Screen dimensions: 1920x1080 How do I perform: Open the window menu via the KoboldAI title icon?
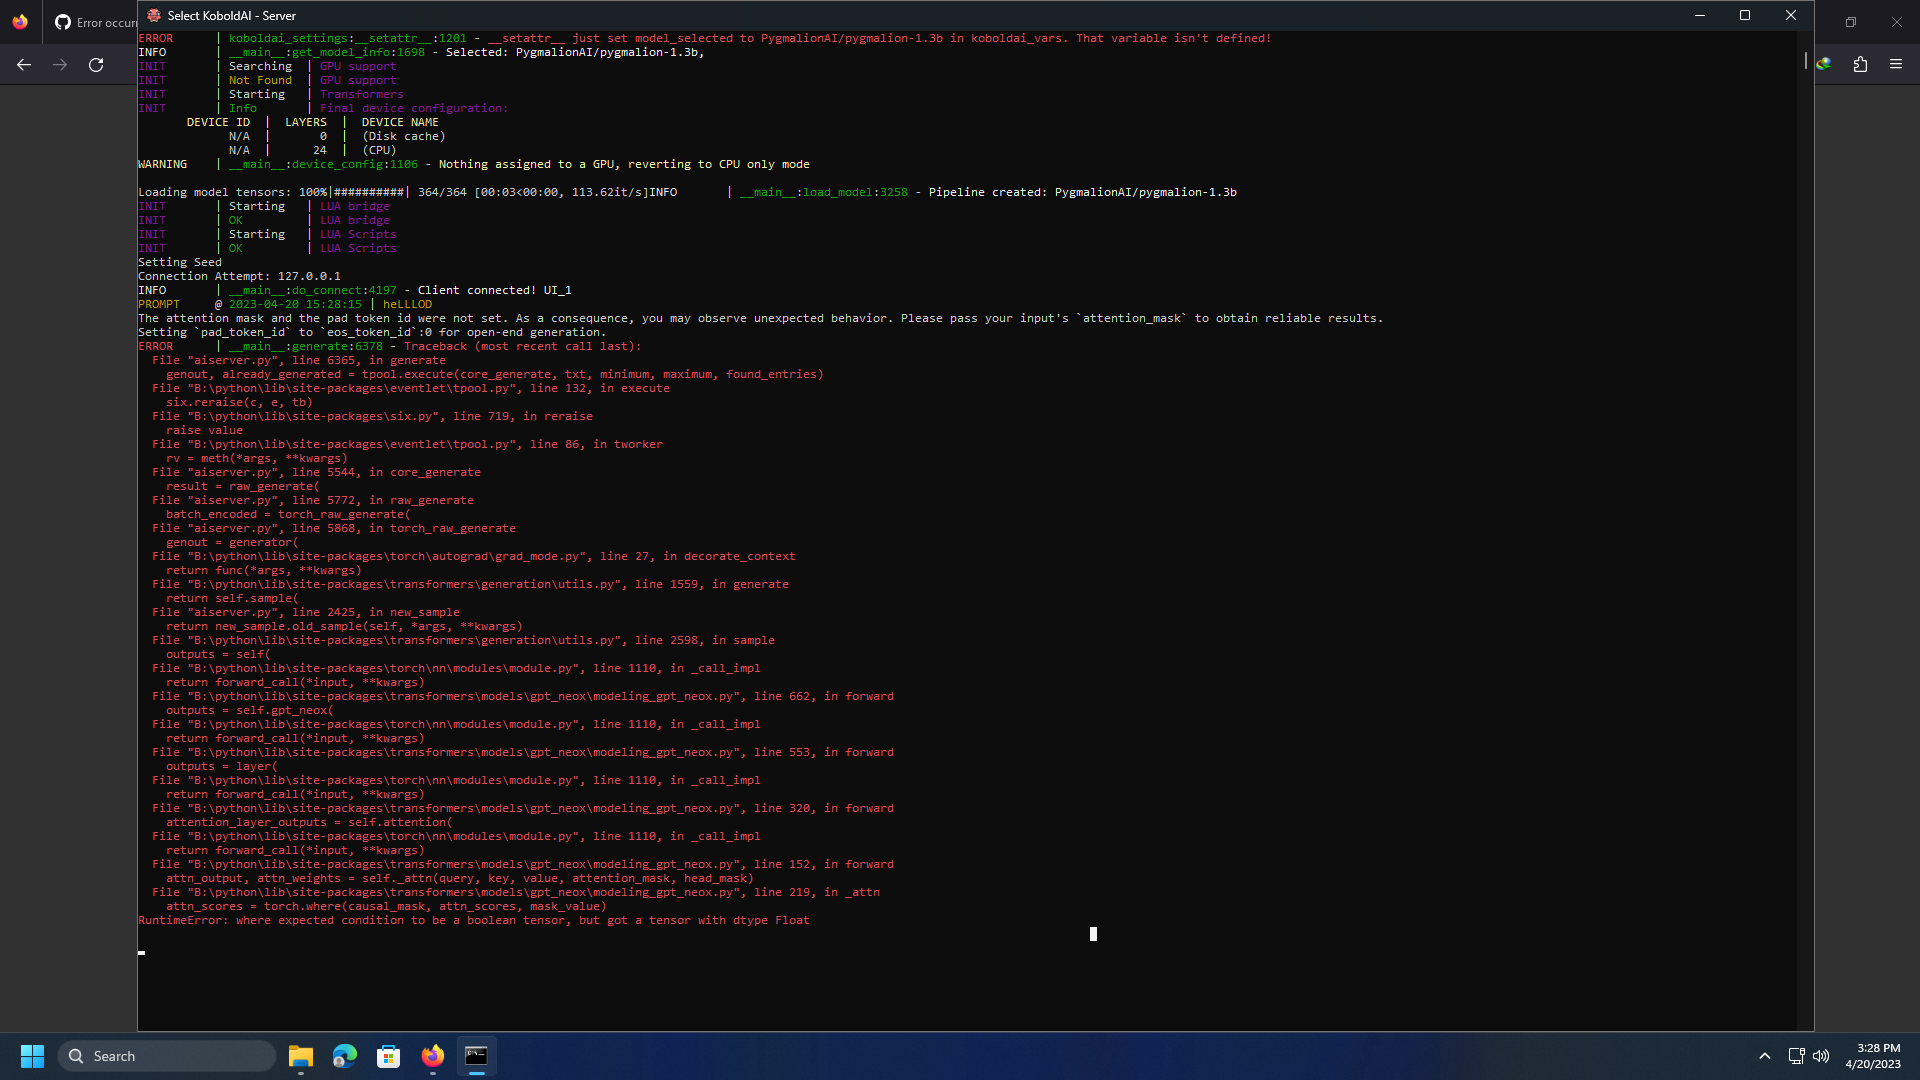pyautogui.click(x=153, y=15)
